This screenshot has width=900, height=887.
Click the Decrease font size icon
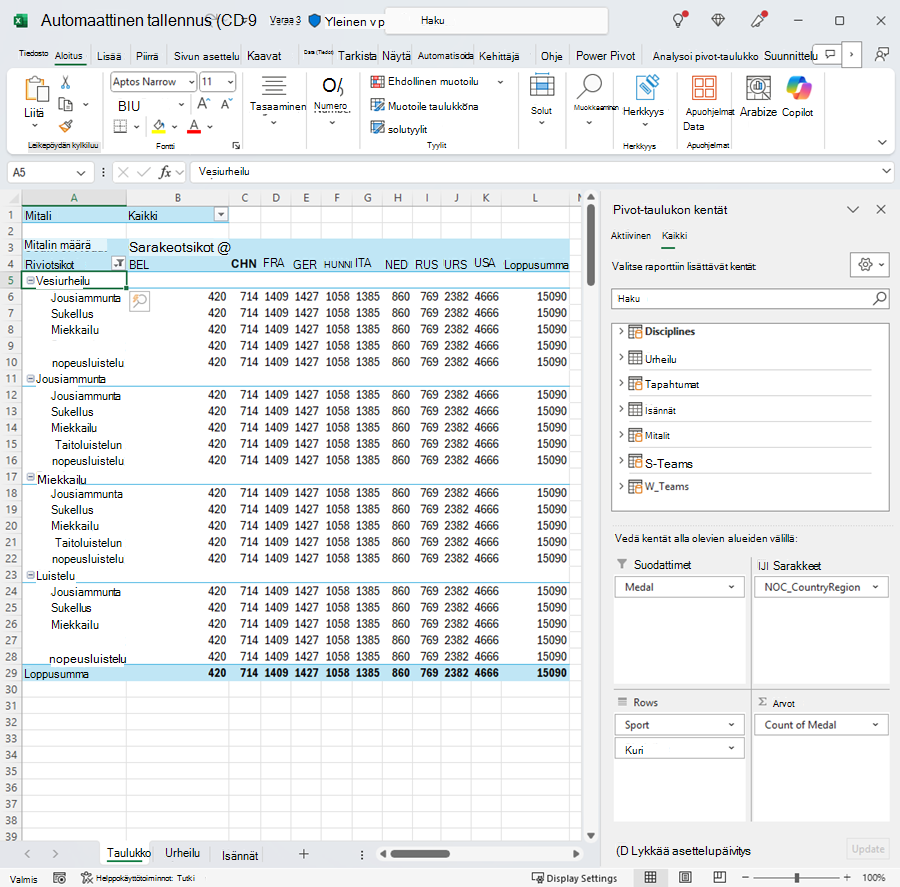click(226, 104)
